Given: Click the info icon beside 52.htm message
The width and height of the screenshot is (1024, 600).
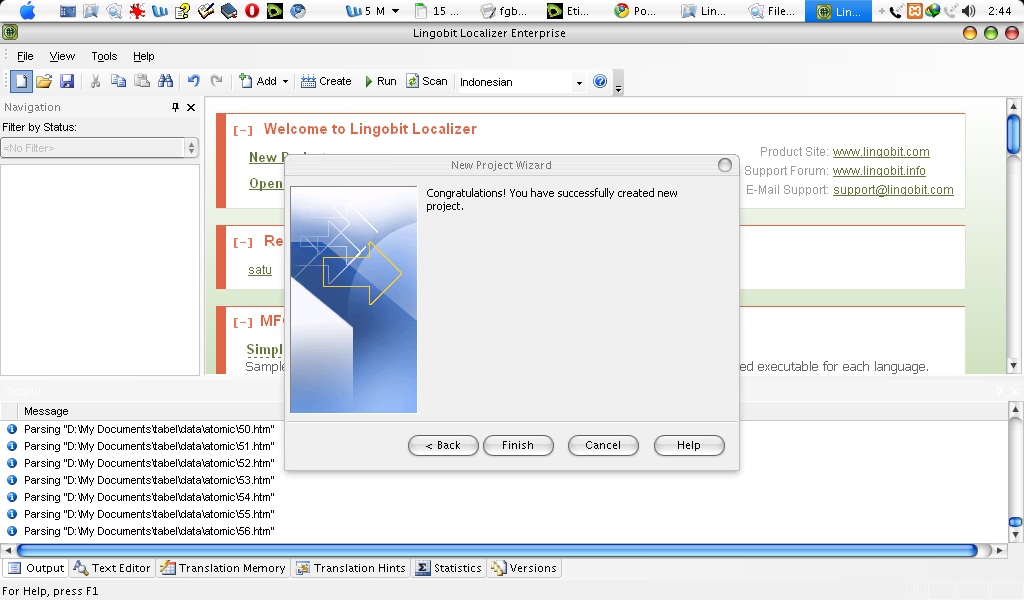Looking at the screenshot, I should [x=12, y=464].
